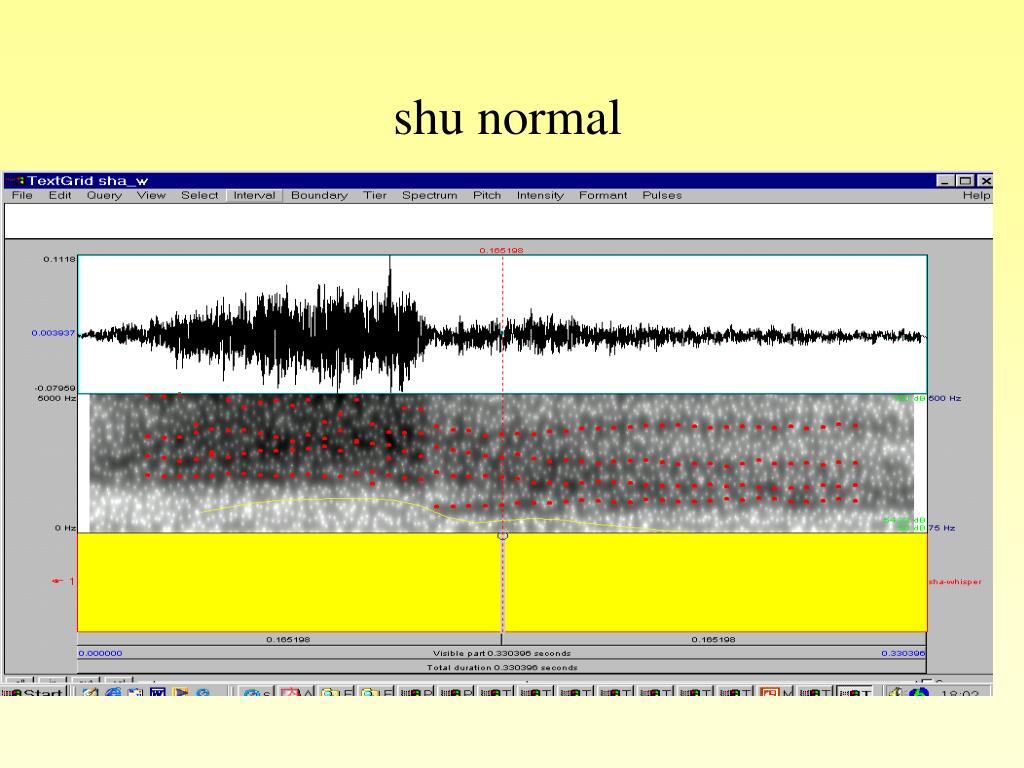Click the right 0.165198 duration bar

click(714, 639)
